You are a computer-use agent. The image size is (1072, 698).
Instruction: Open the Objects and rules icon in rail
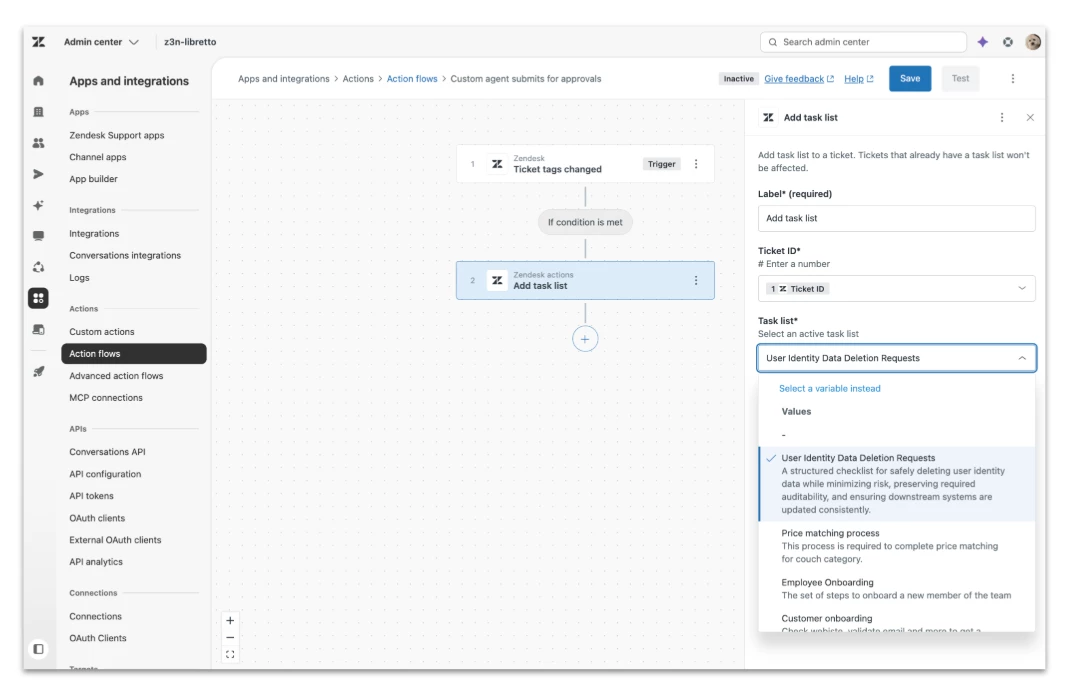pos(38,267)
